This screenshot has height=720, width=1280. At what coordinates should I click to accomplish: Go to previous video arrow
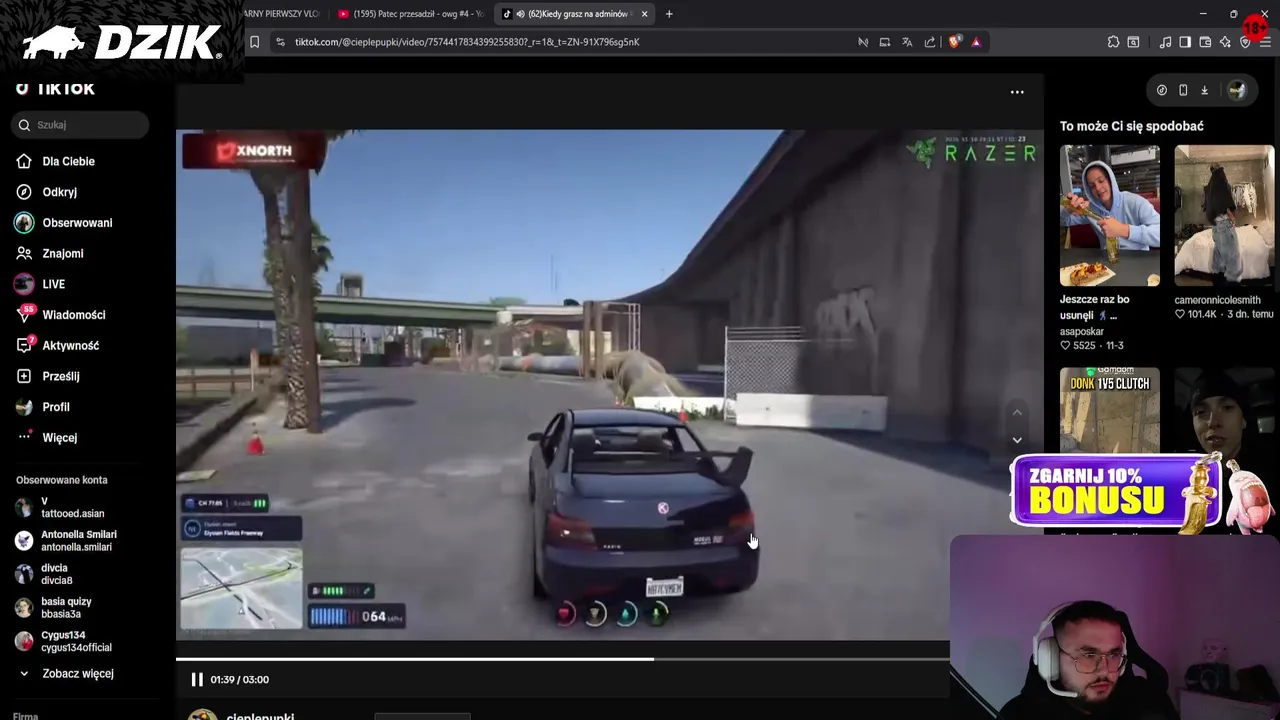1017,413
